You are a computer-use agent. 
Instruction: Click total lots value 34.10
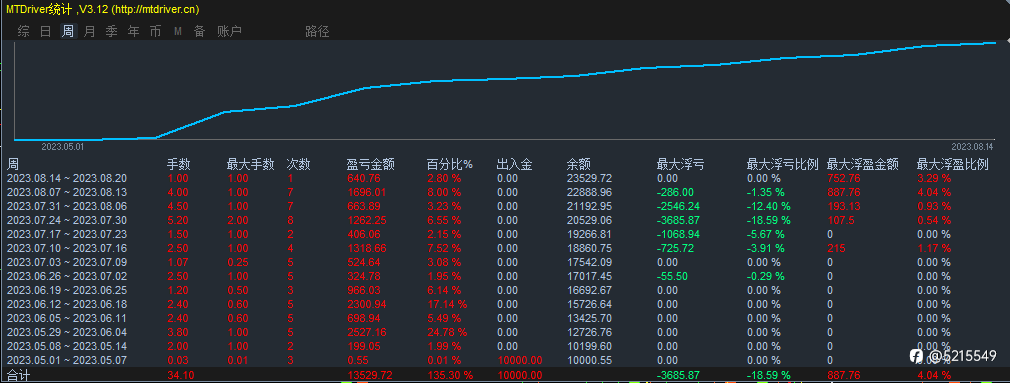tap(180, 375)
